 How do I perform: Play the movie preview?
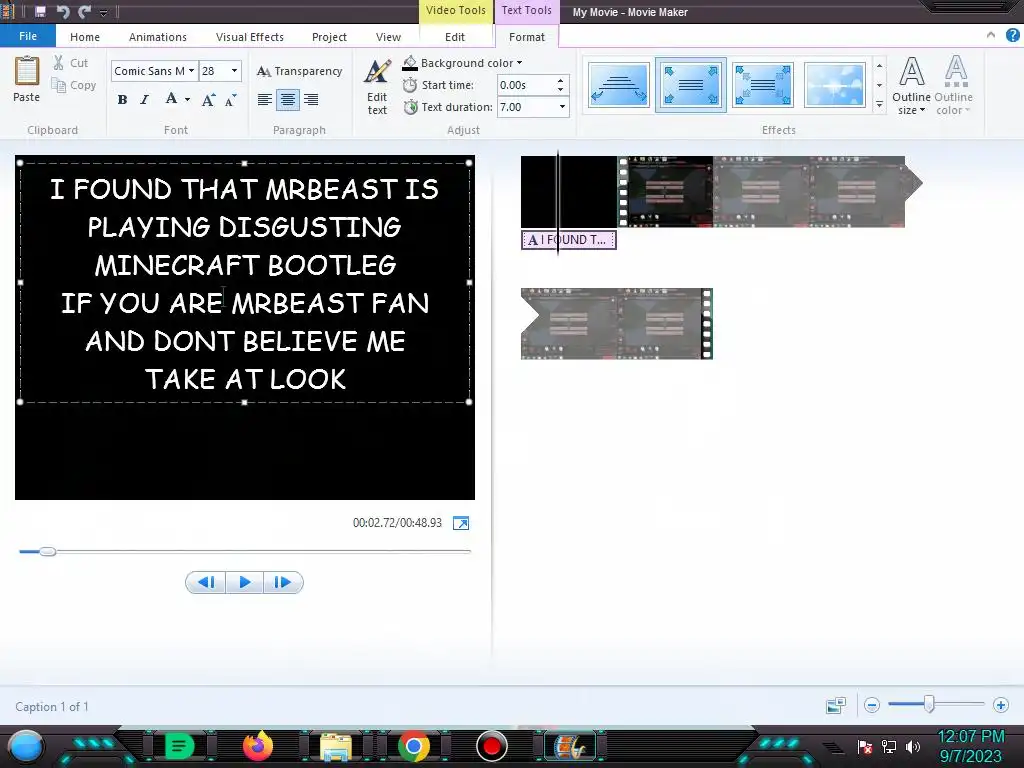244,582
